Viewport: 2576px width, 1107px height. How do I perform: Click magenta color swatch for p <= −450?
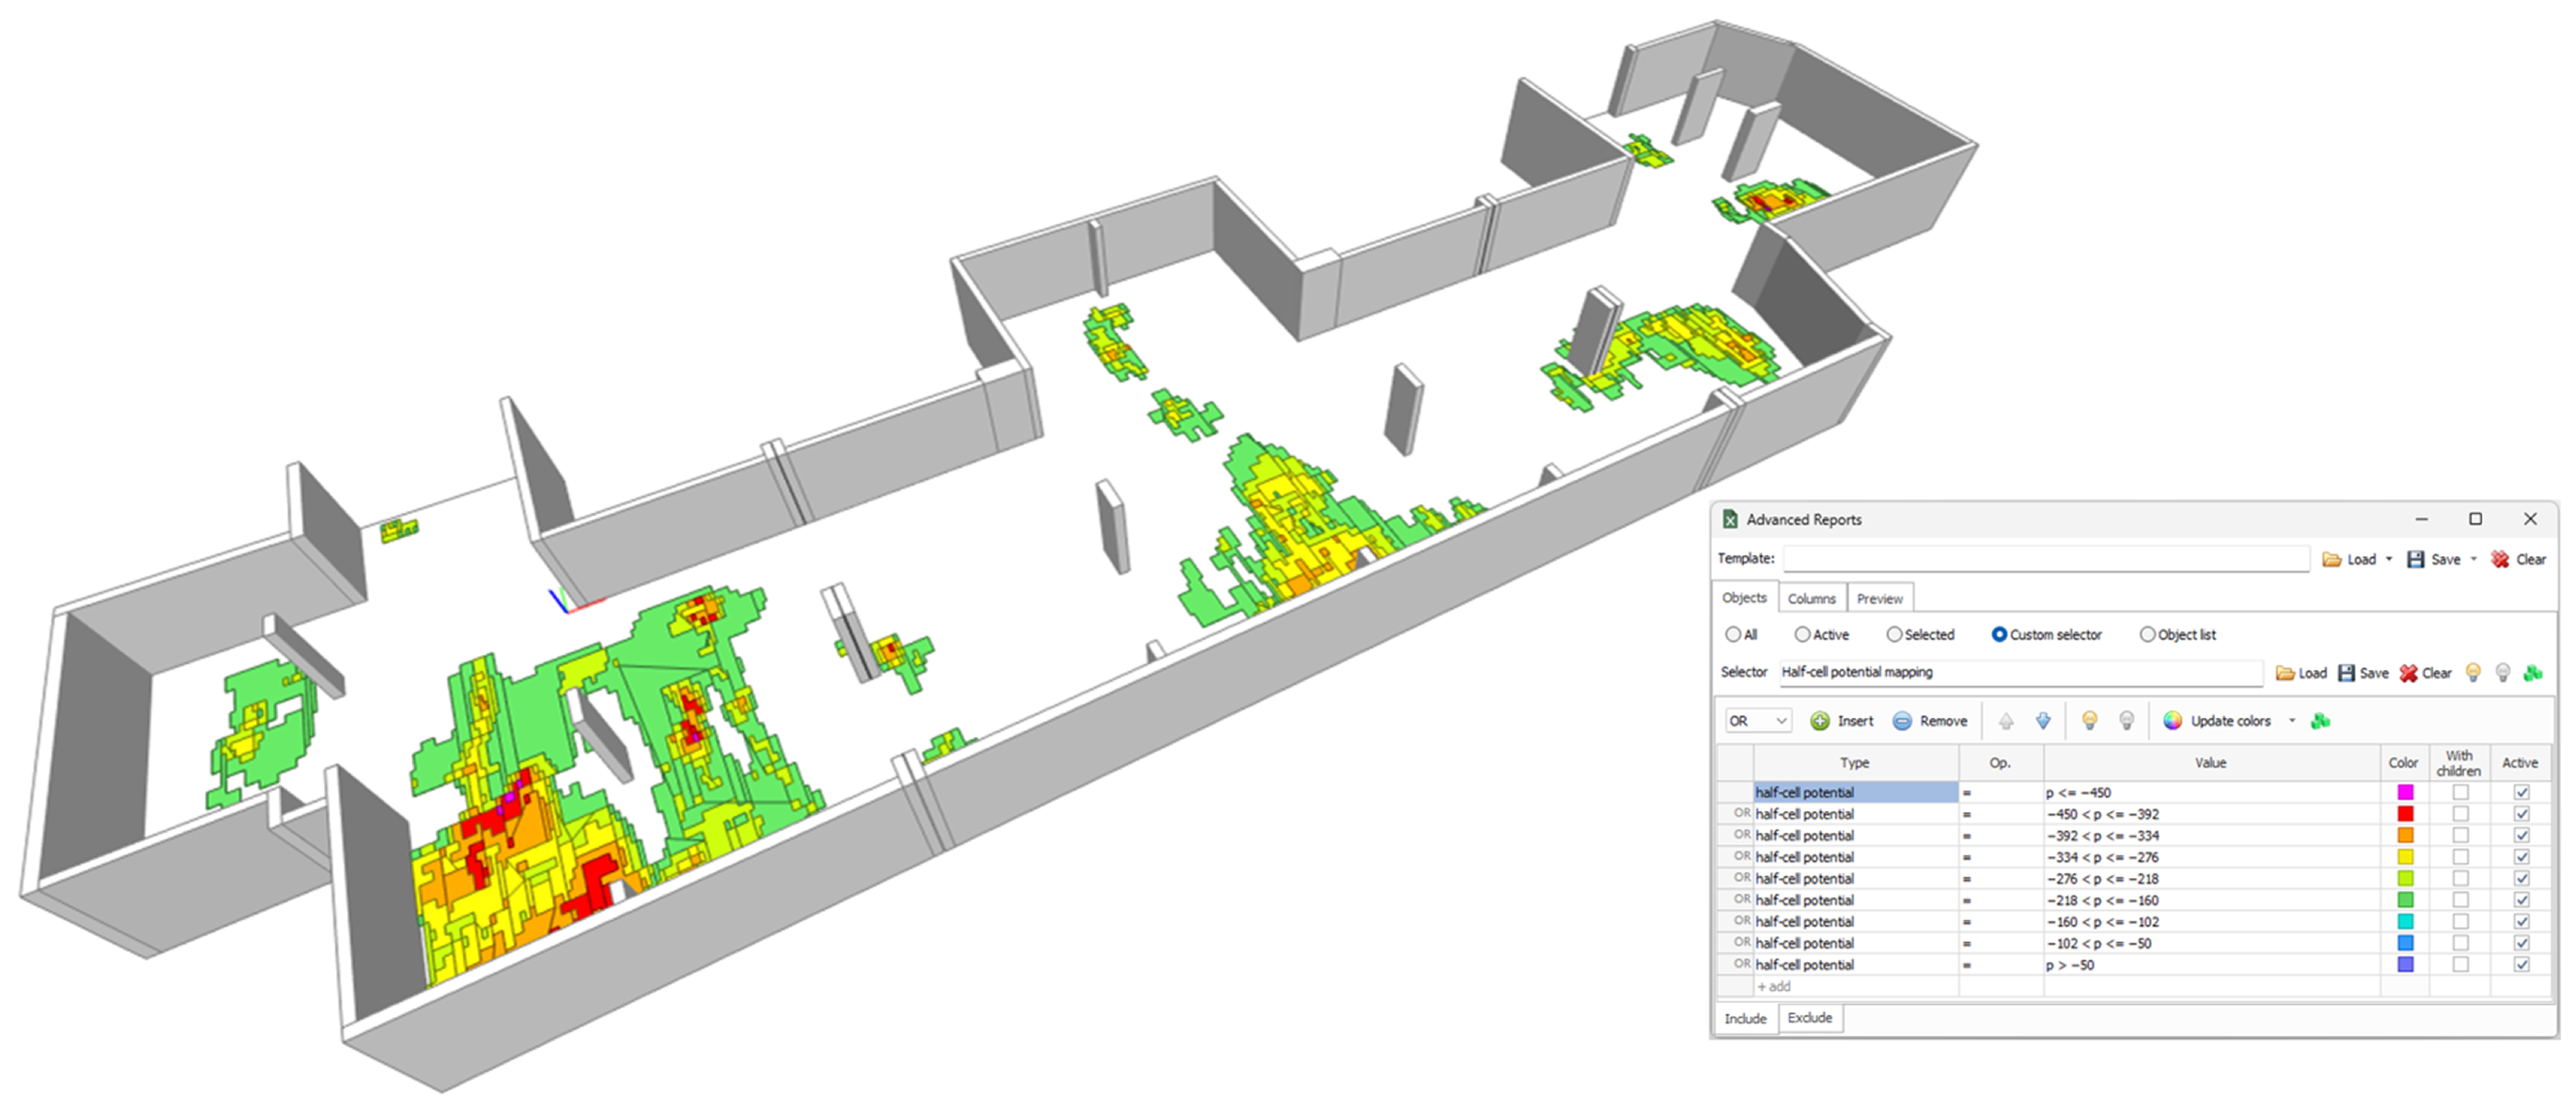2406,792
